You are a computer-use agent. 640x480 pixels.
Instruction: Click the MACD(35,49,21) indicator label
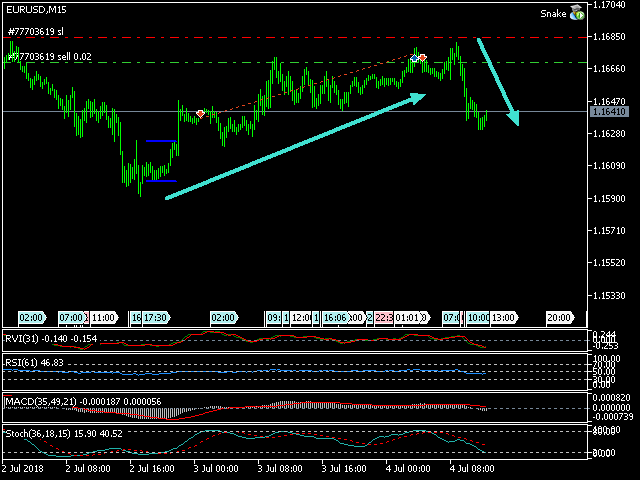tap(83, 402)
